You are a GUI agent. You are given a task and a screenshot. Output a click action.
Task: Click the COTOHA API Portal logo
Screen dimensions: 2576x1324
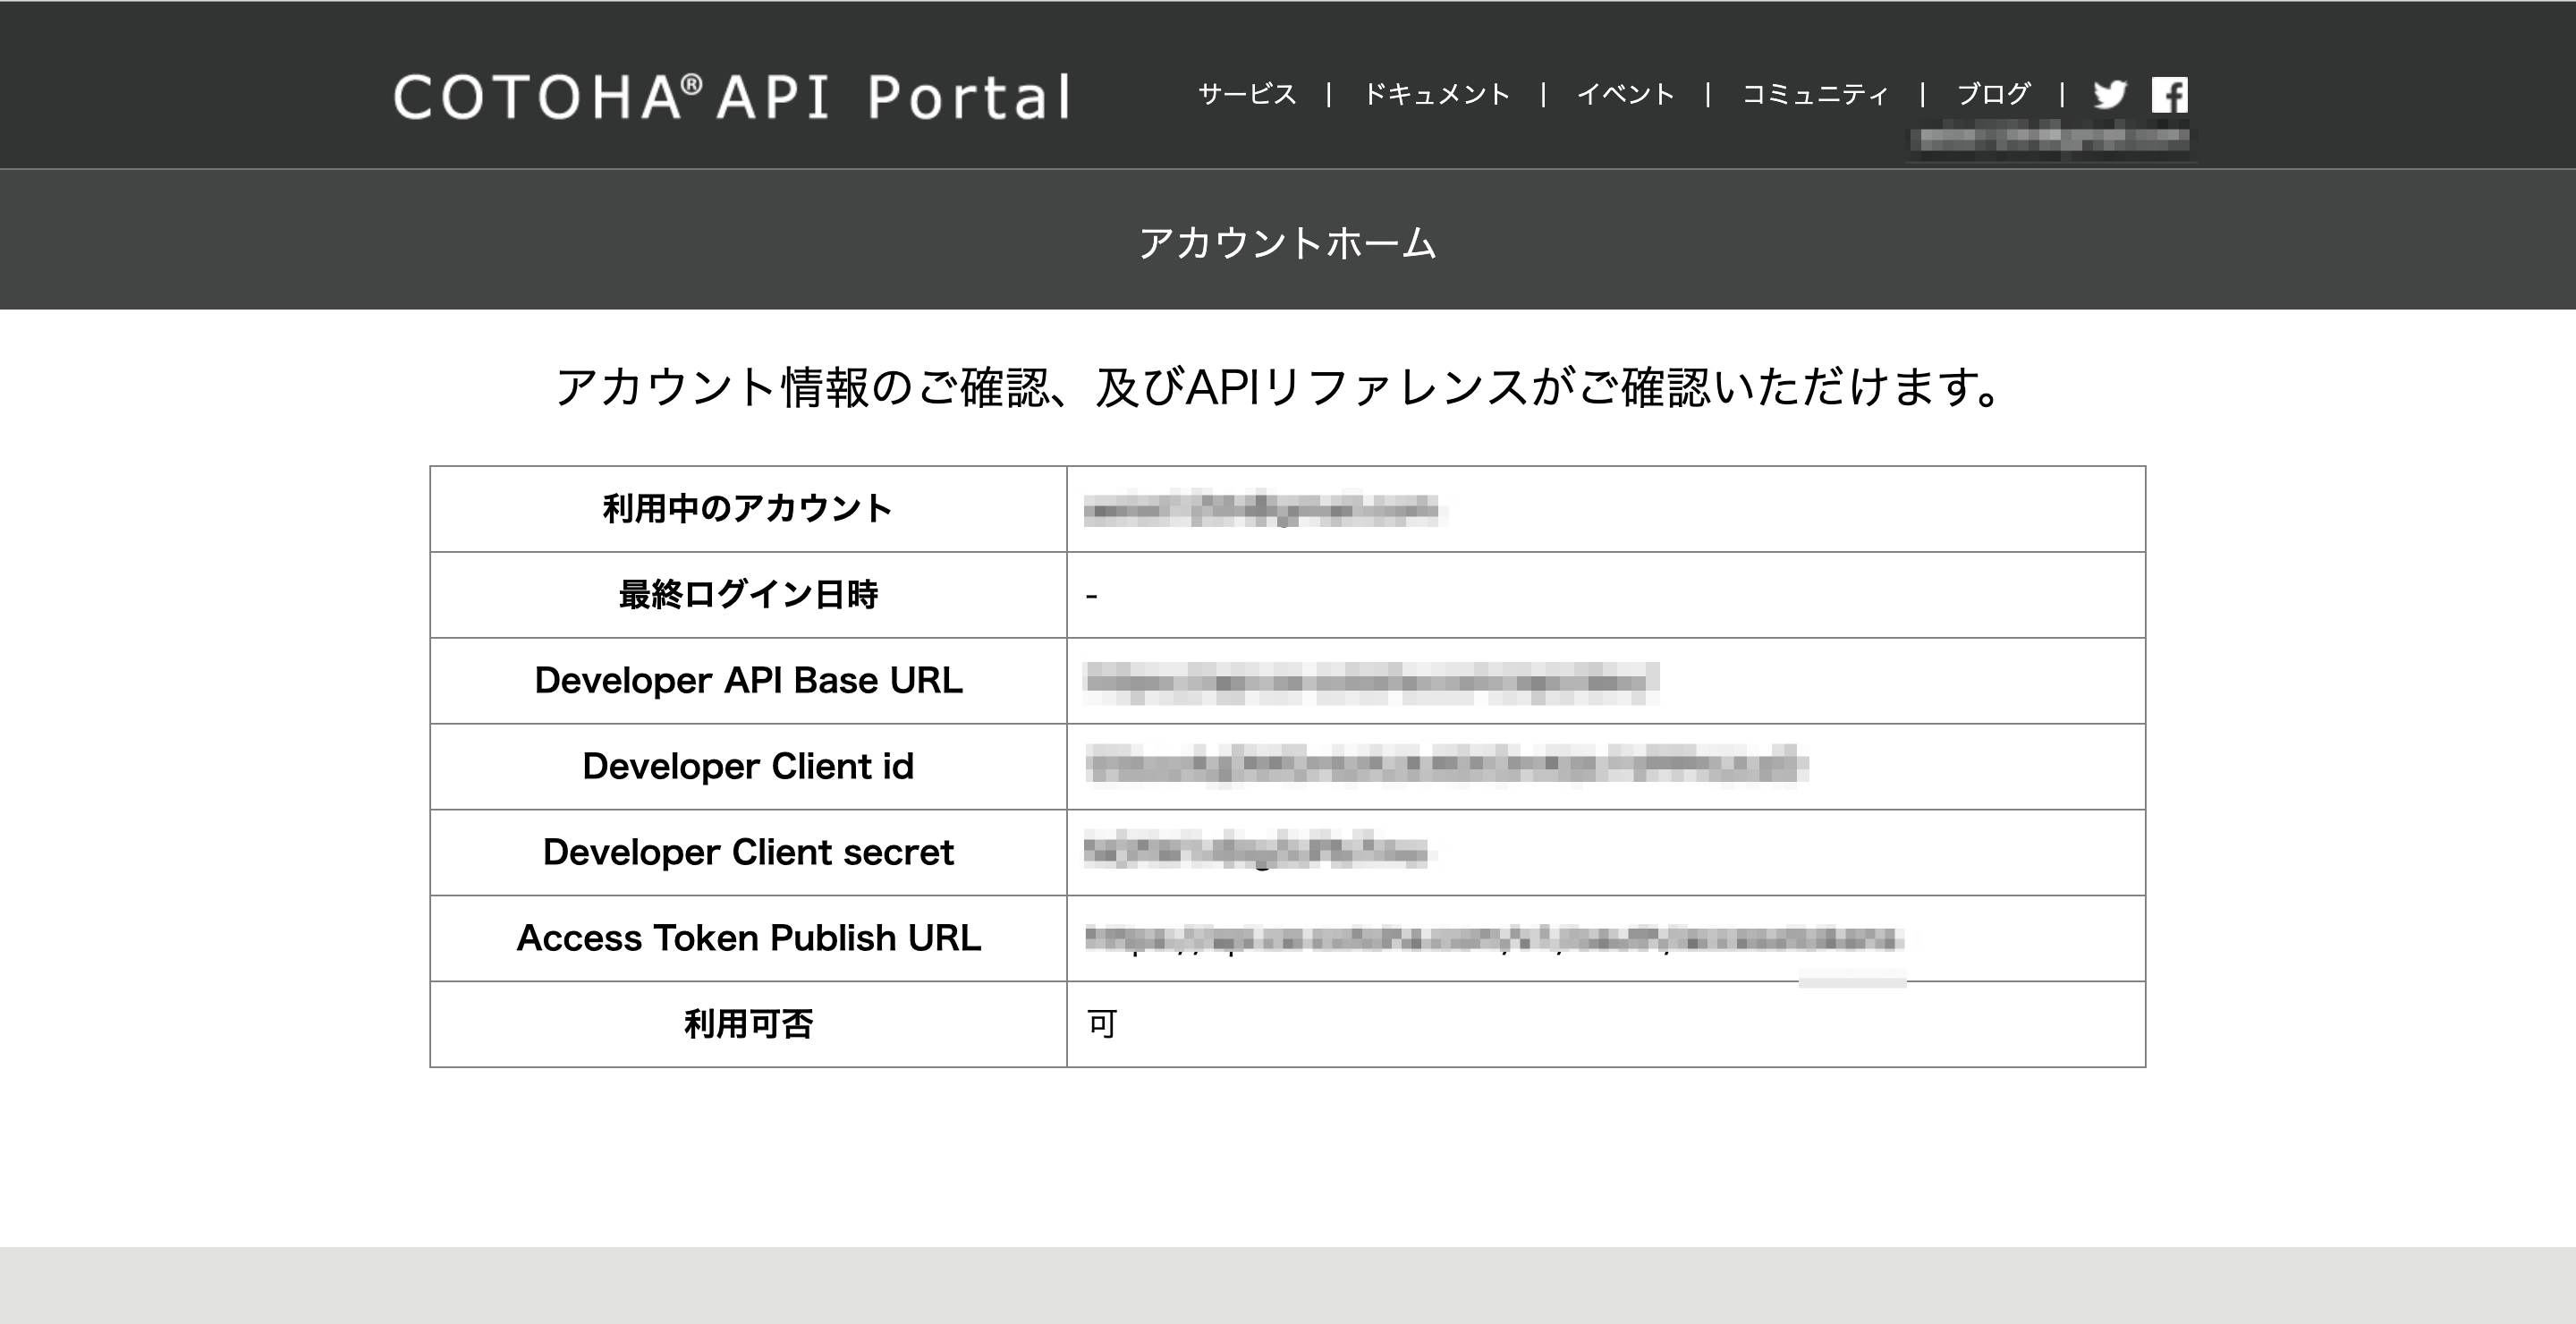click(x=732, y=97)
